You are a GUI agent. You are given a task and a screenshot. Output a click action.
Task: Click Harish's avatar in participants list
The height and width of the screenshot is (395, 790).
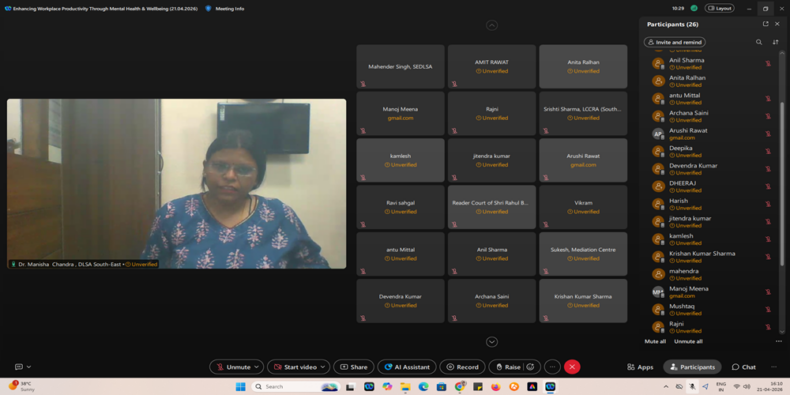pos(658,204)
